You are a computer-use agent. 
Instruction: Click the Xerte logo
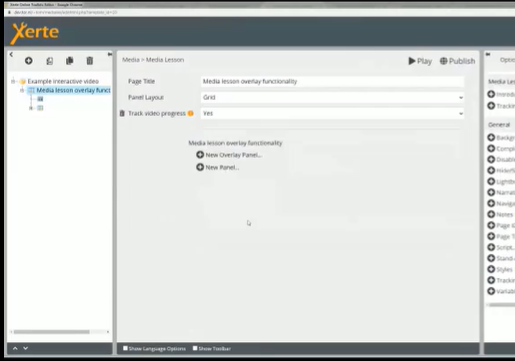35,33
